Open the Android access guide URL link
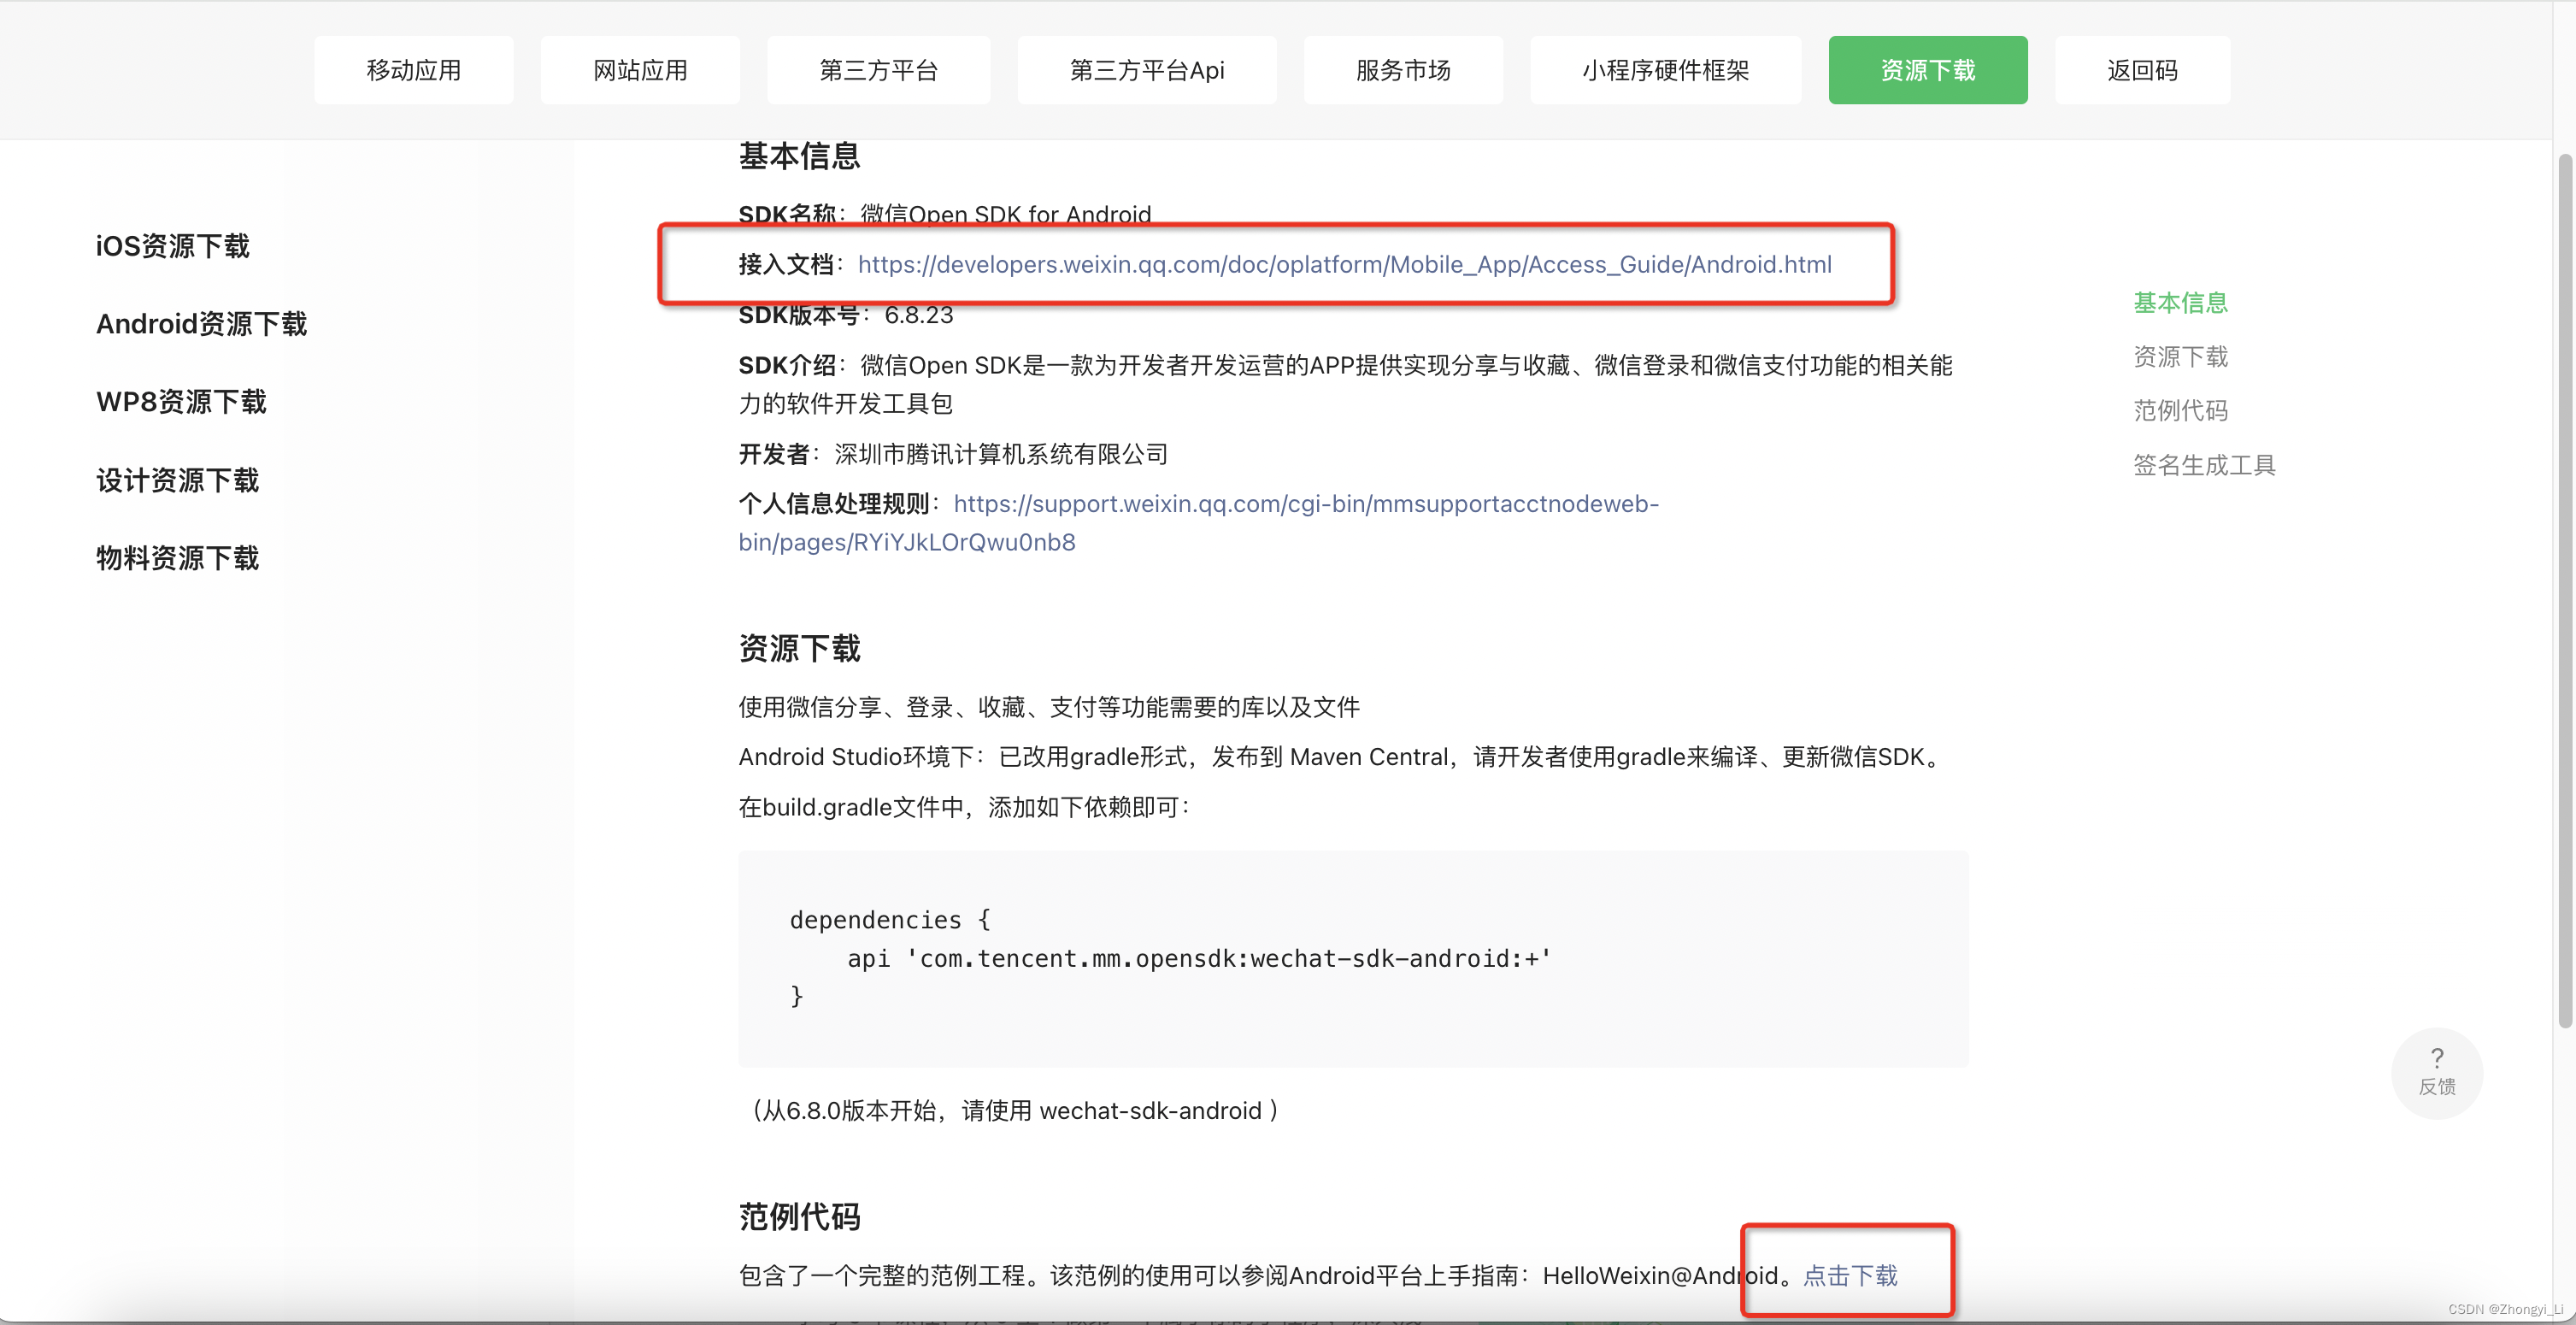 point(1344,264)
